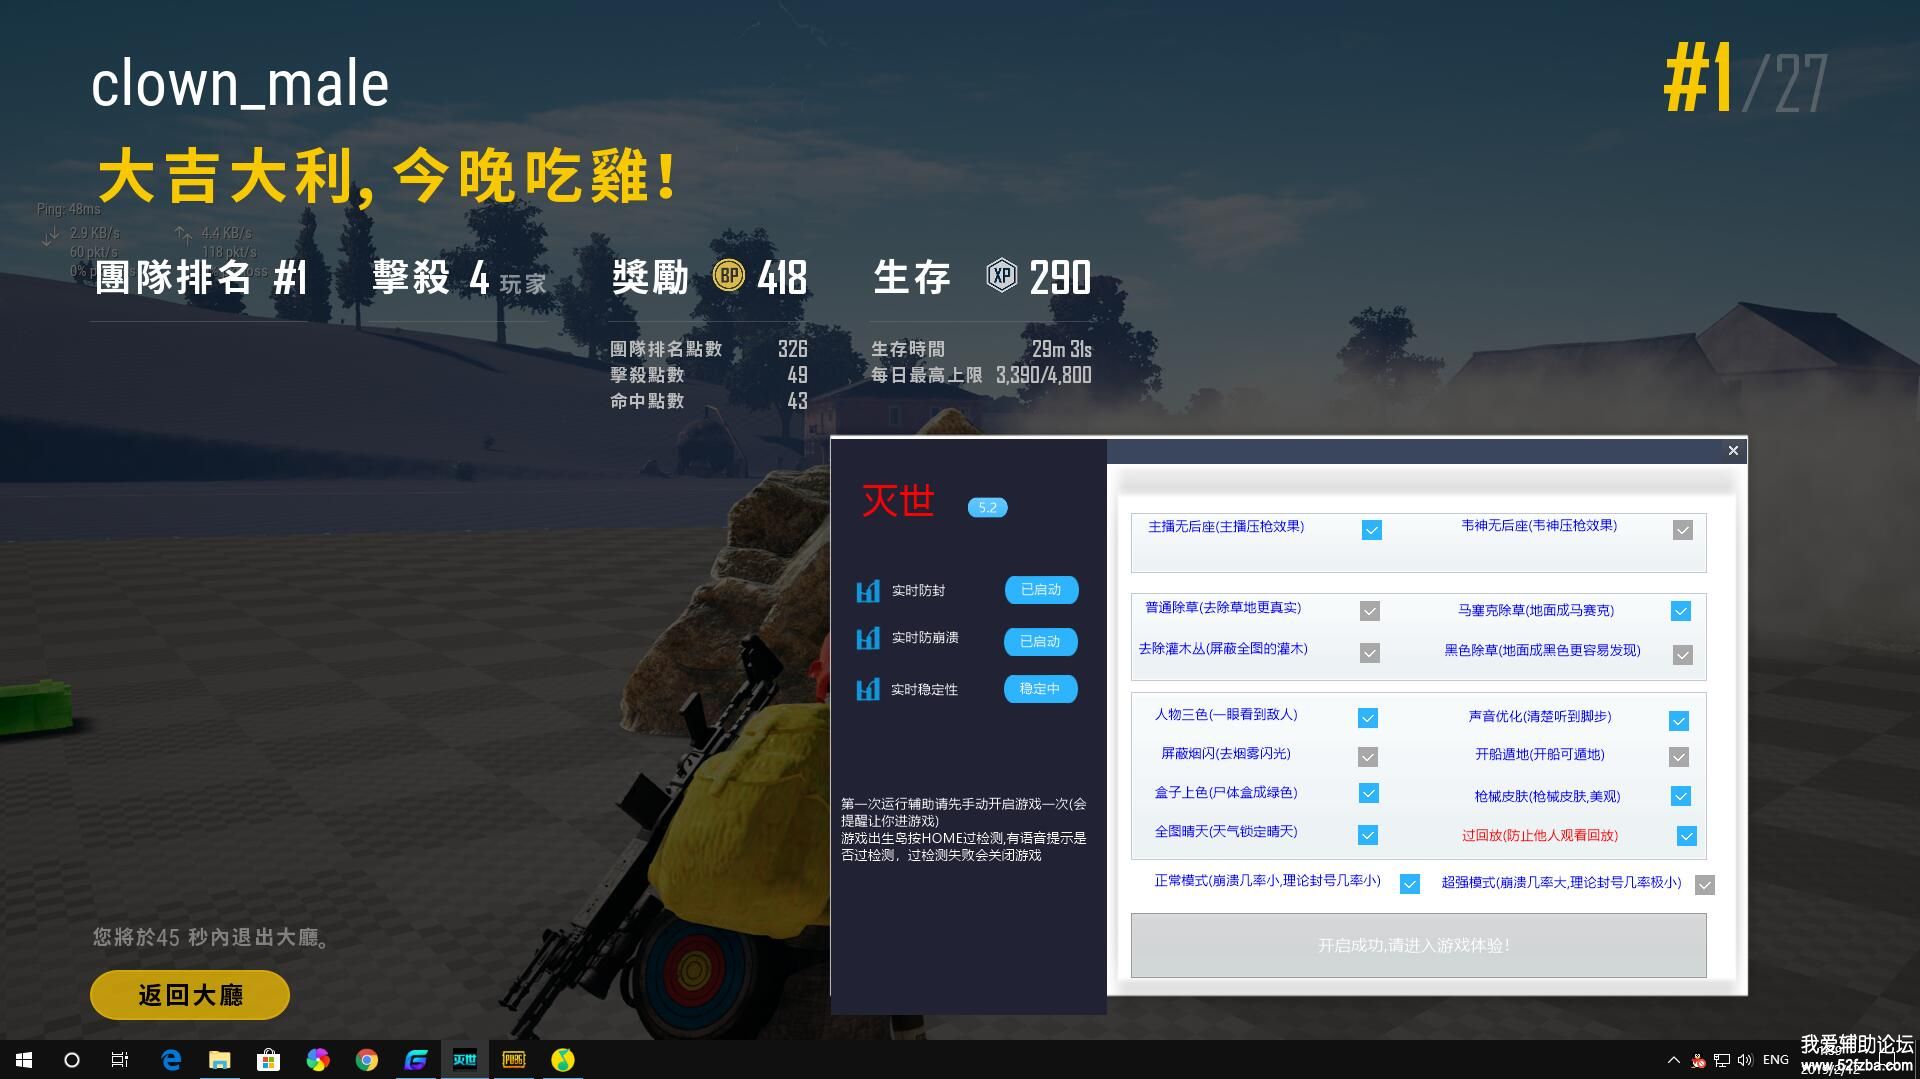
Task: Close the 灭世 tool window
Action: (x=1733, y=451)
